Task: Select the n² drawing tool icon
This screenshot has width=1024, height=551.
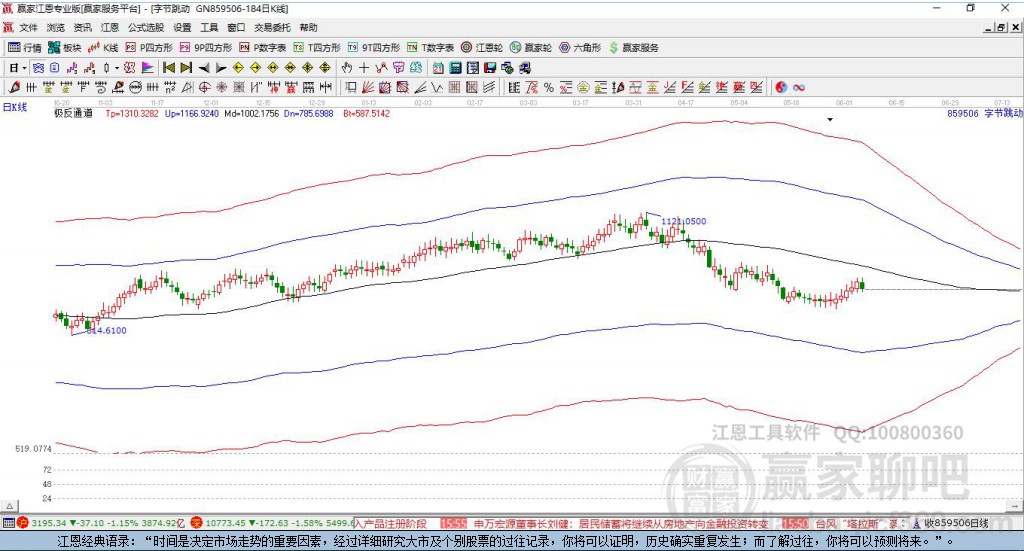Action: (x=170, y=87)
